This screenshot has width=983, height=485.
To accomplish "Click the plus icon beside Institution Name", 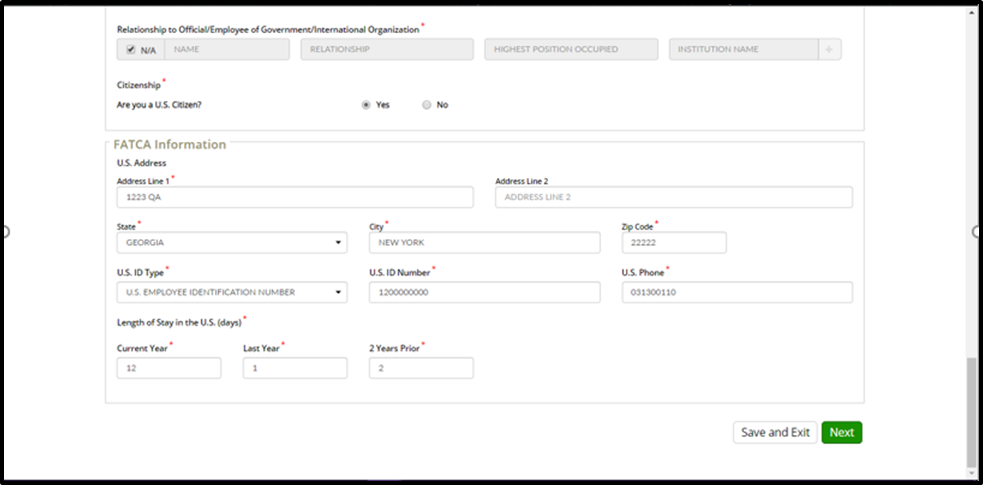I will click(829, 50).
